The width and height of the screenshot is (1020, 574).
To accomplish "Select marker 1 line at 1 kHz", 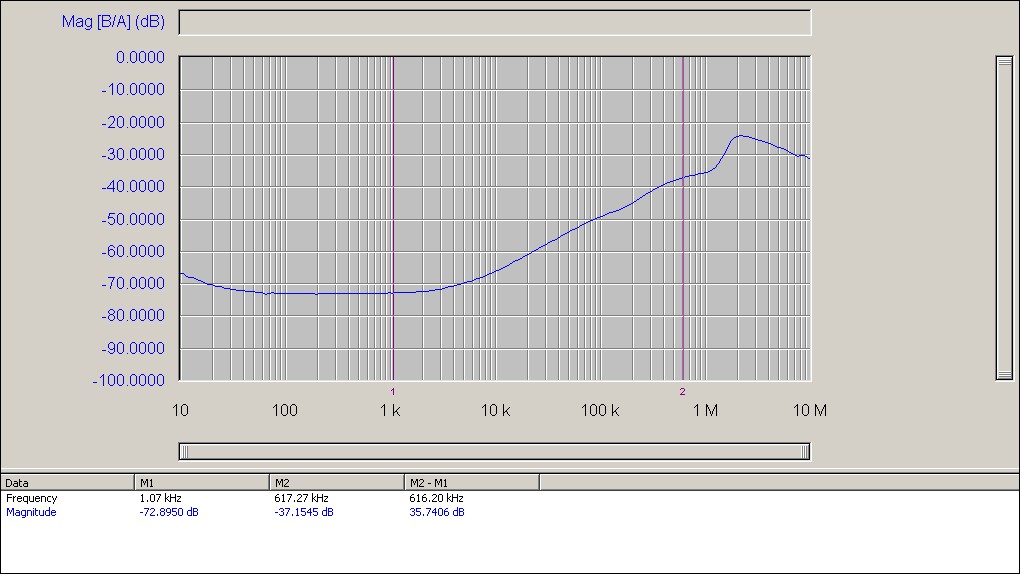I will coord(393,218).
